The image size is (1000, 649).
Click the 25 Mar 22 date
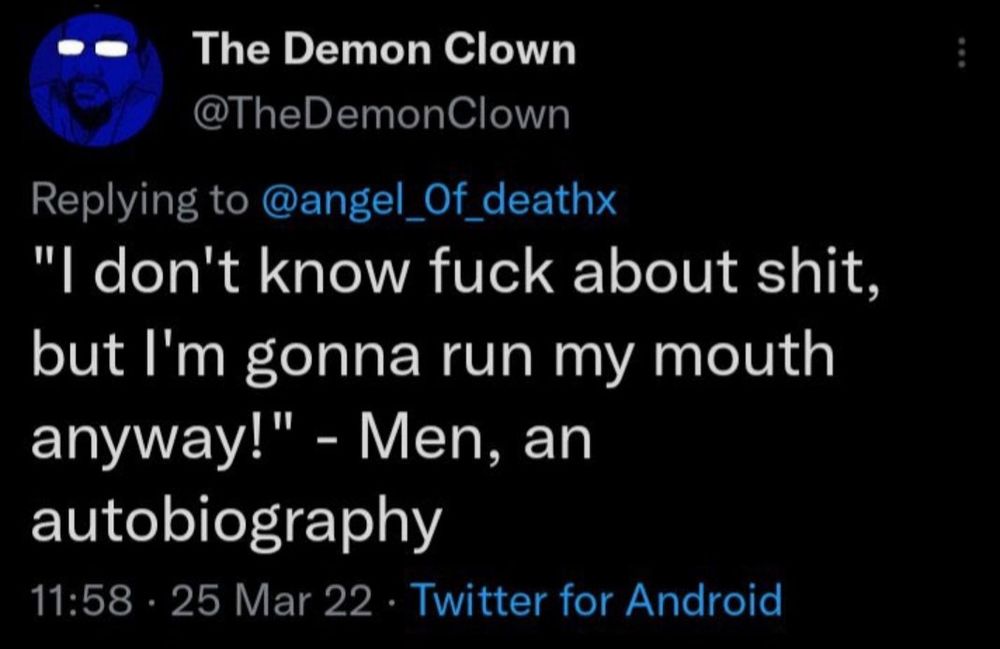coord(270,601)
